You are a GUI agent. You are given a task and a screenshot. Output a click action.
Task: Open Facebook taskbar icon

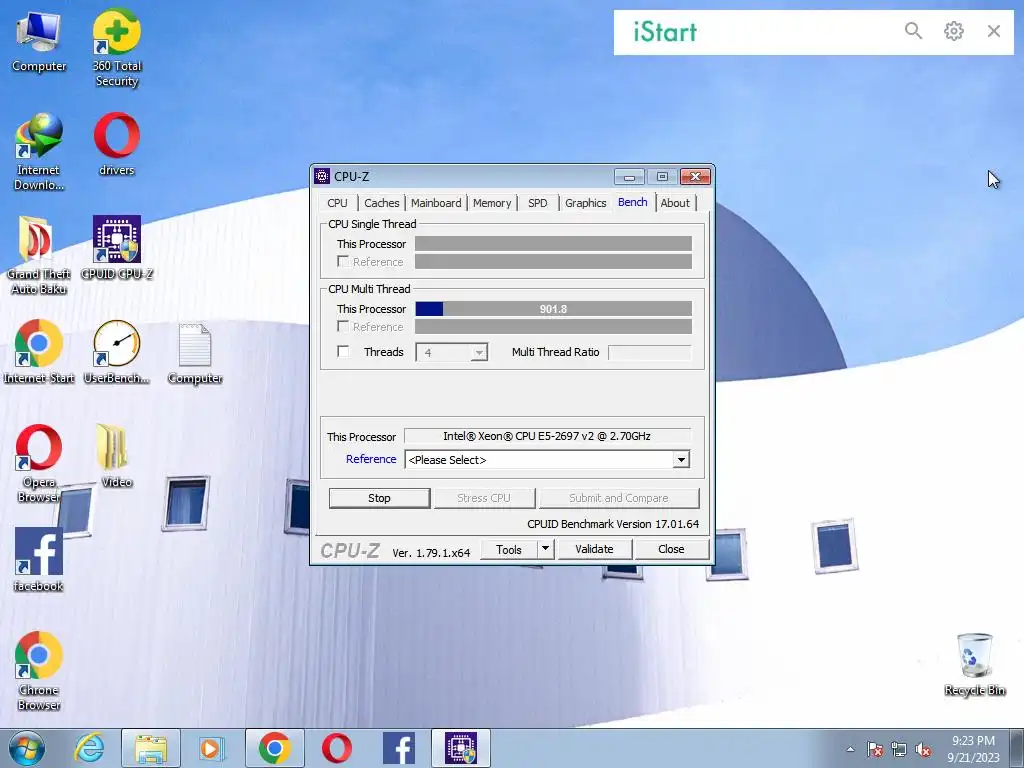click(398, 748)
